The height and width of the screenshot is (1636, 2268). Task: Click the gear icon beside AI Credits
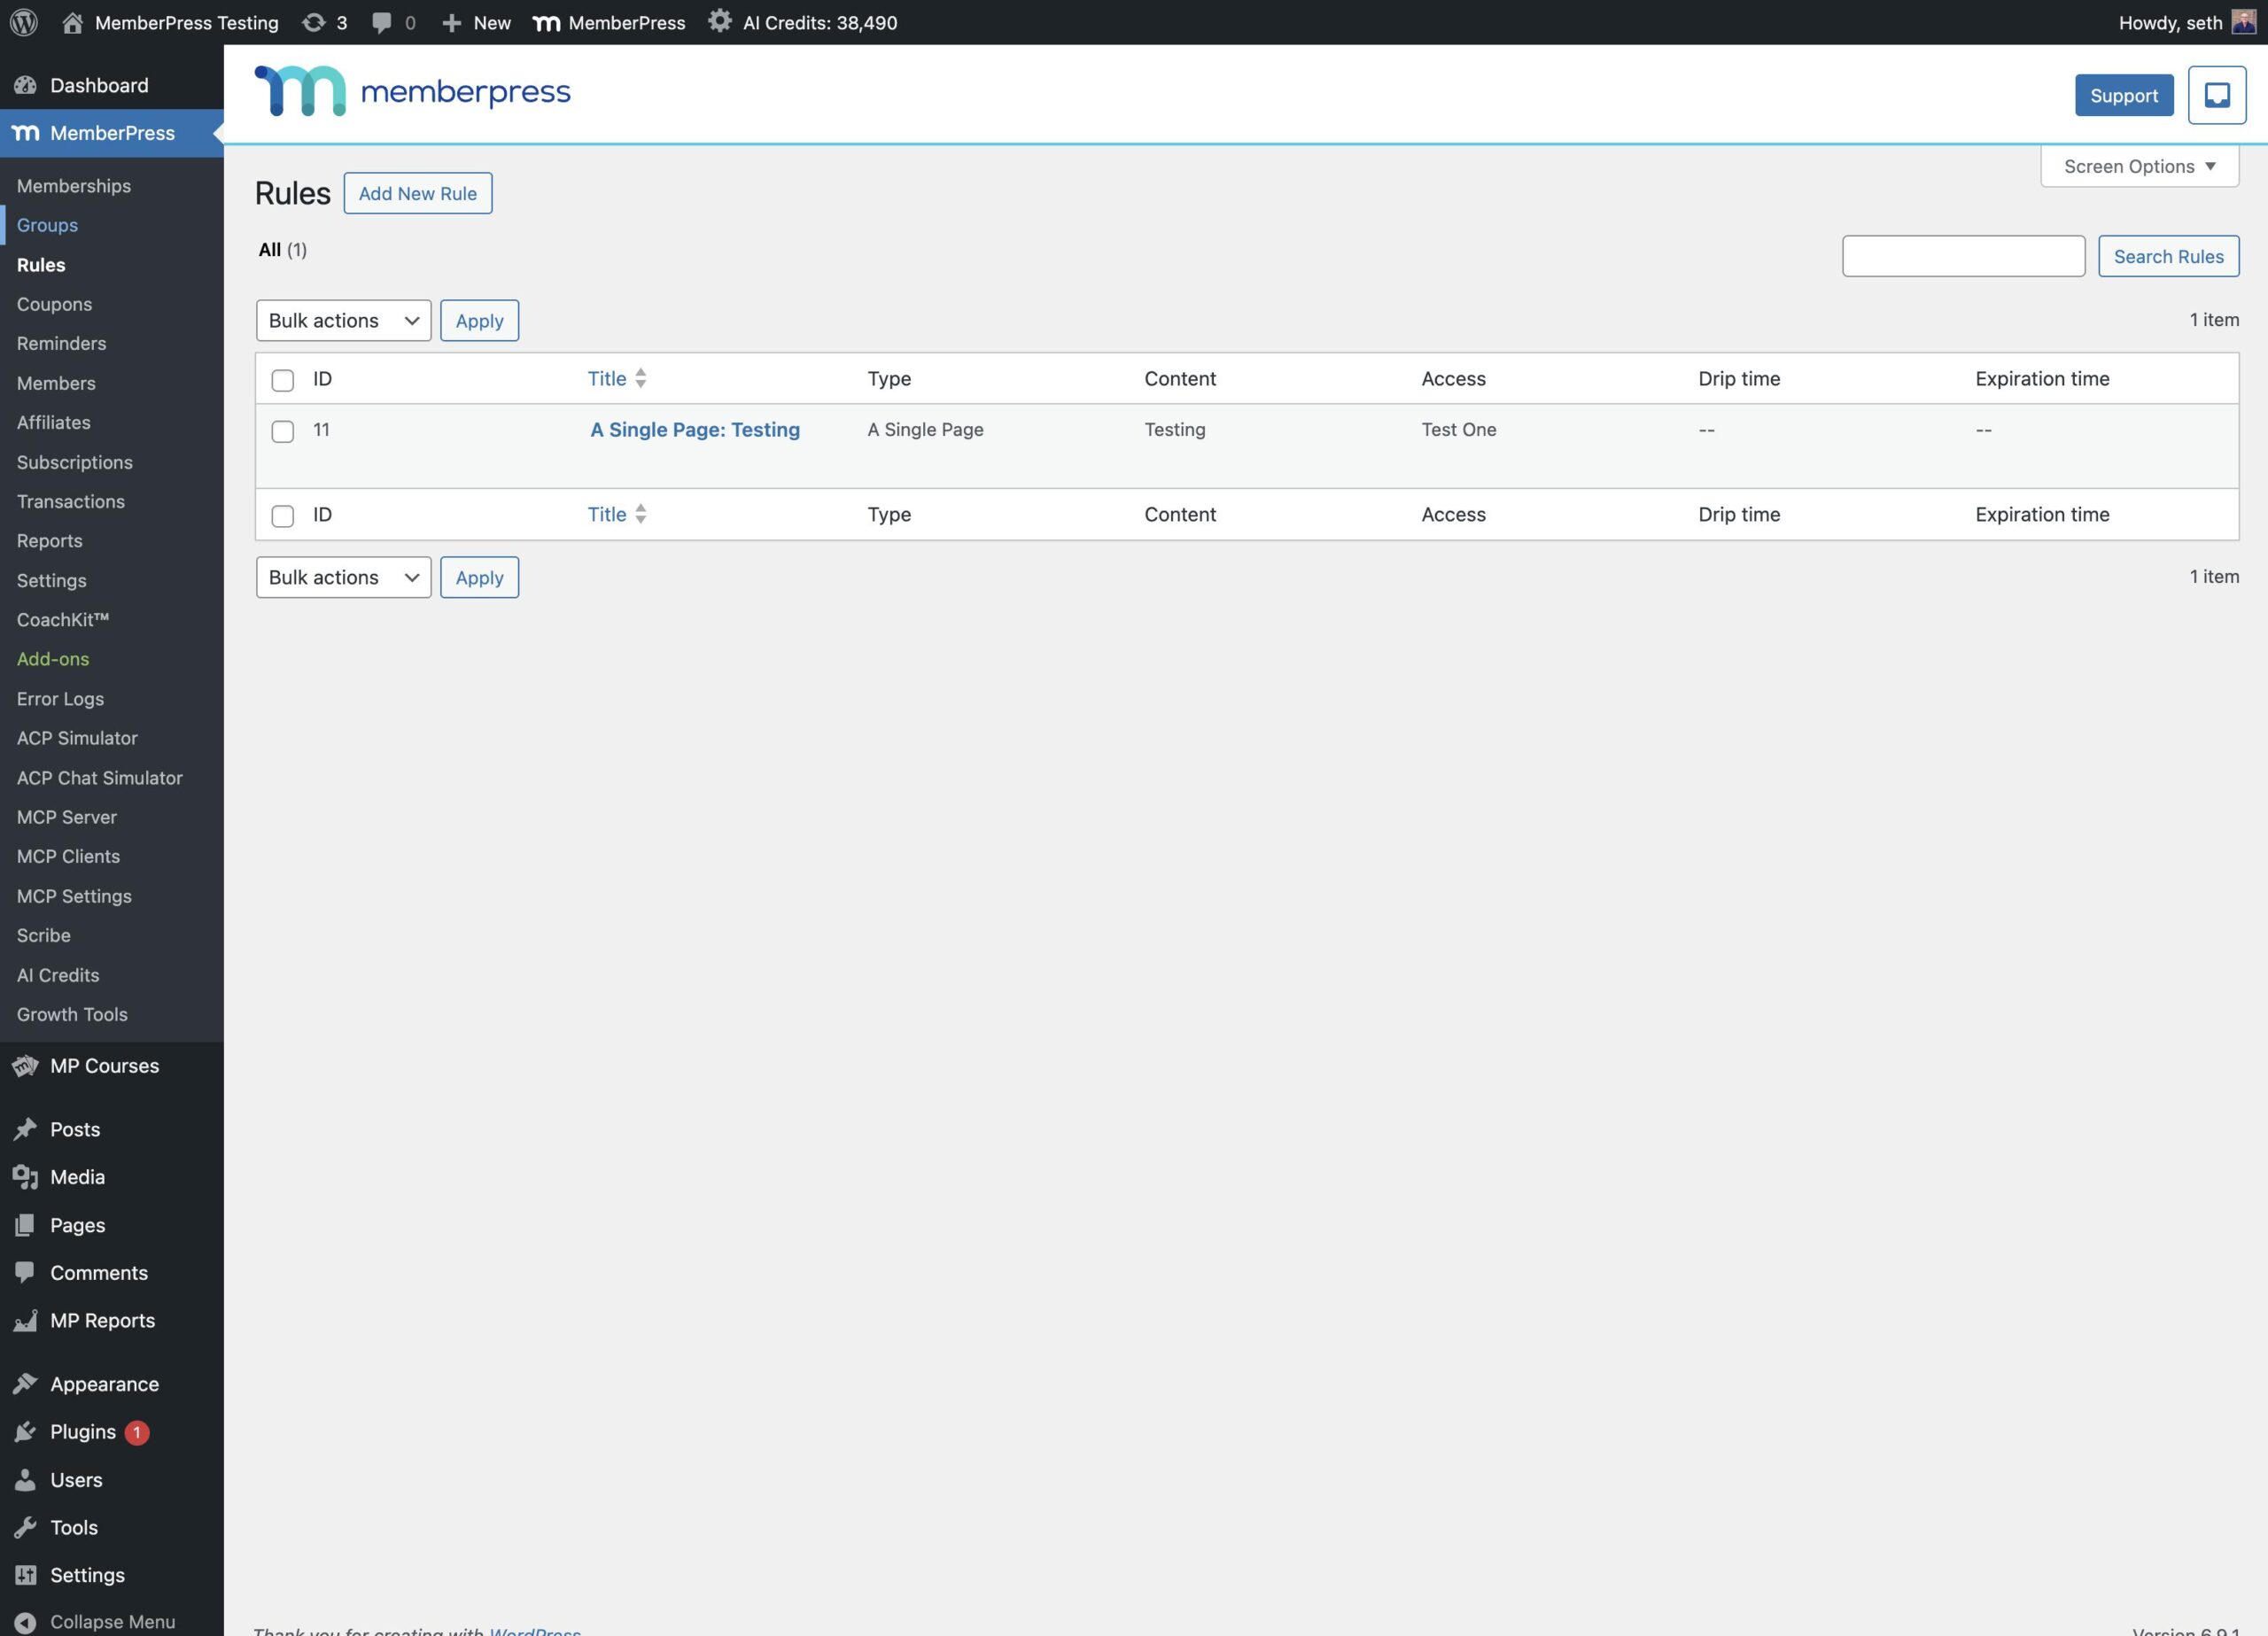point(719,21)
